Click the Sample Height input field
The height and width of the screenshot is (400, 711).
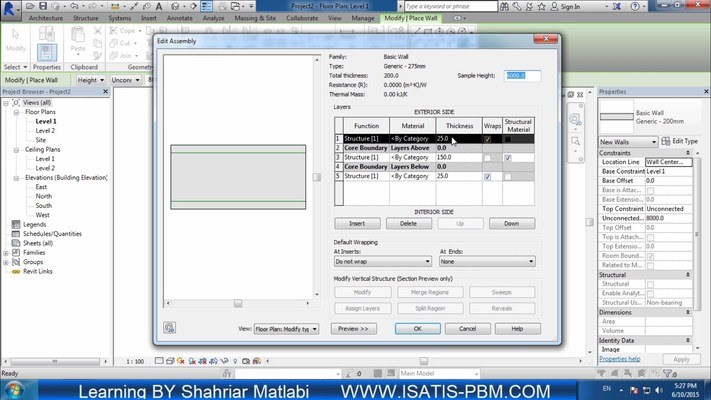tap(522, 76)
